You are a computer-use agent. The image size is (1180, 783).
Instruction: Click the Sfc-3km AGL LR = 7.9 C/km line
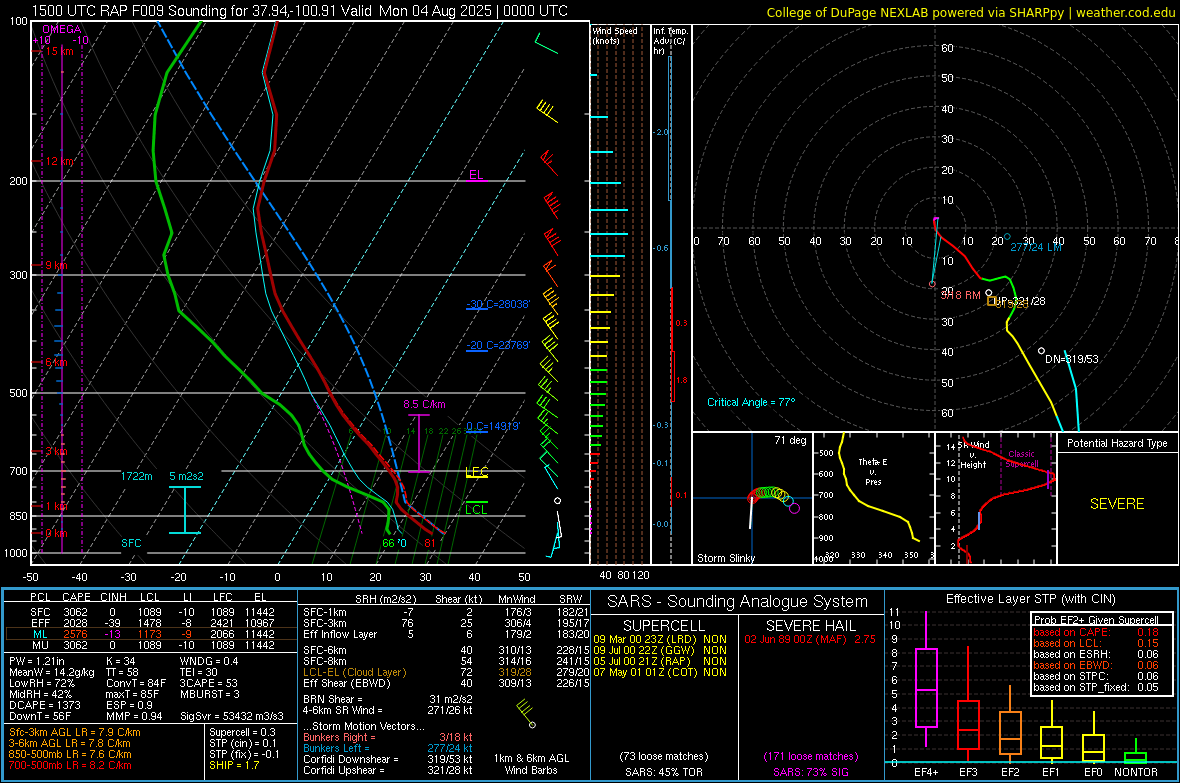[x=75, y=732]
